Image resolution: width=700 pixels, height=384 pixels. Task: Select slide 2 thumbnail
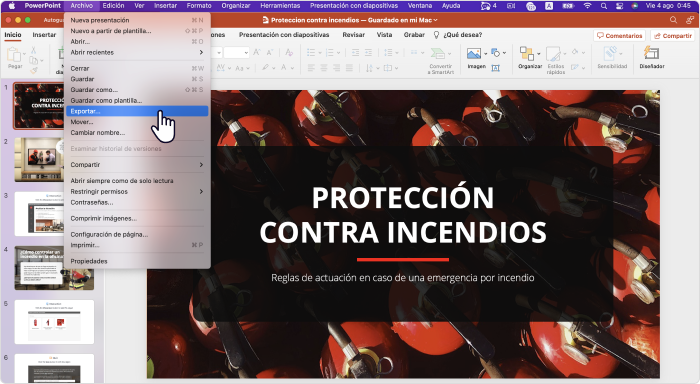[39, 159]
